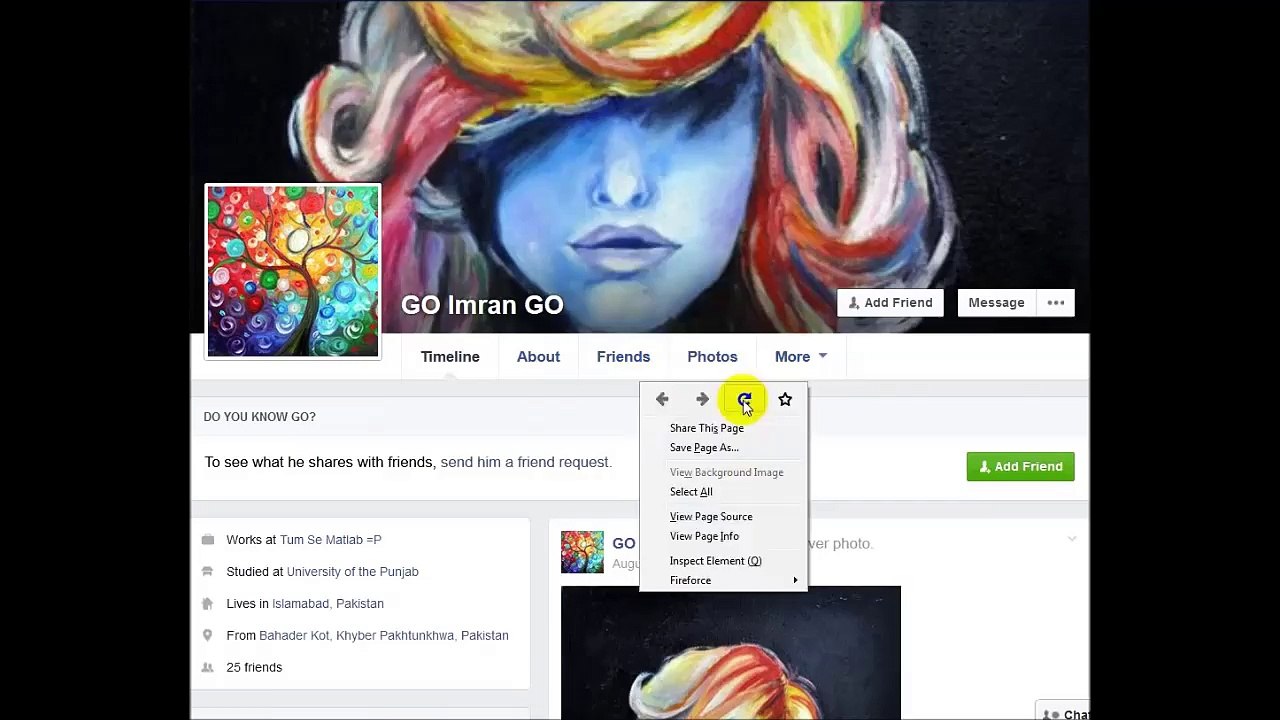
Task: Choose Save Page As from context menu
Action: point(704,448)
